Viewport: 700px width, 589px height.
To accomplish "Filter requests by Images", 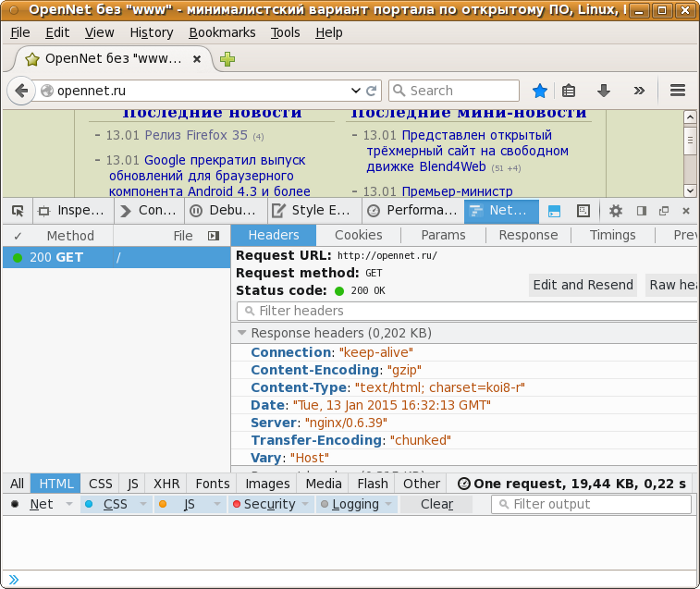I will [267, 484].
